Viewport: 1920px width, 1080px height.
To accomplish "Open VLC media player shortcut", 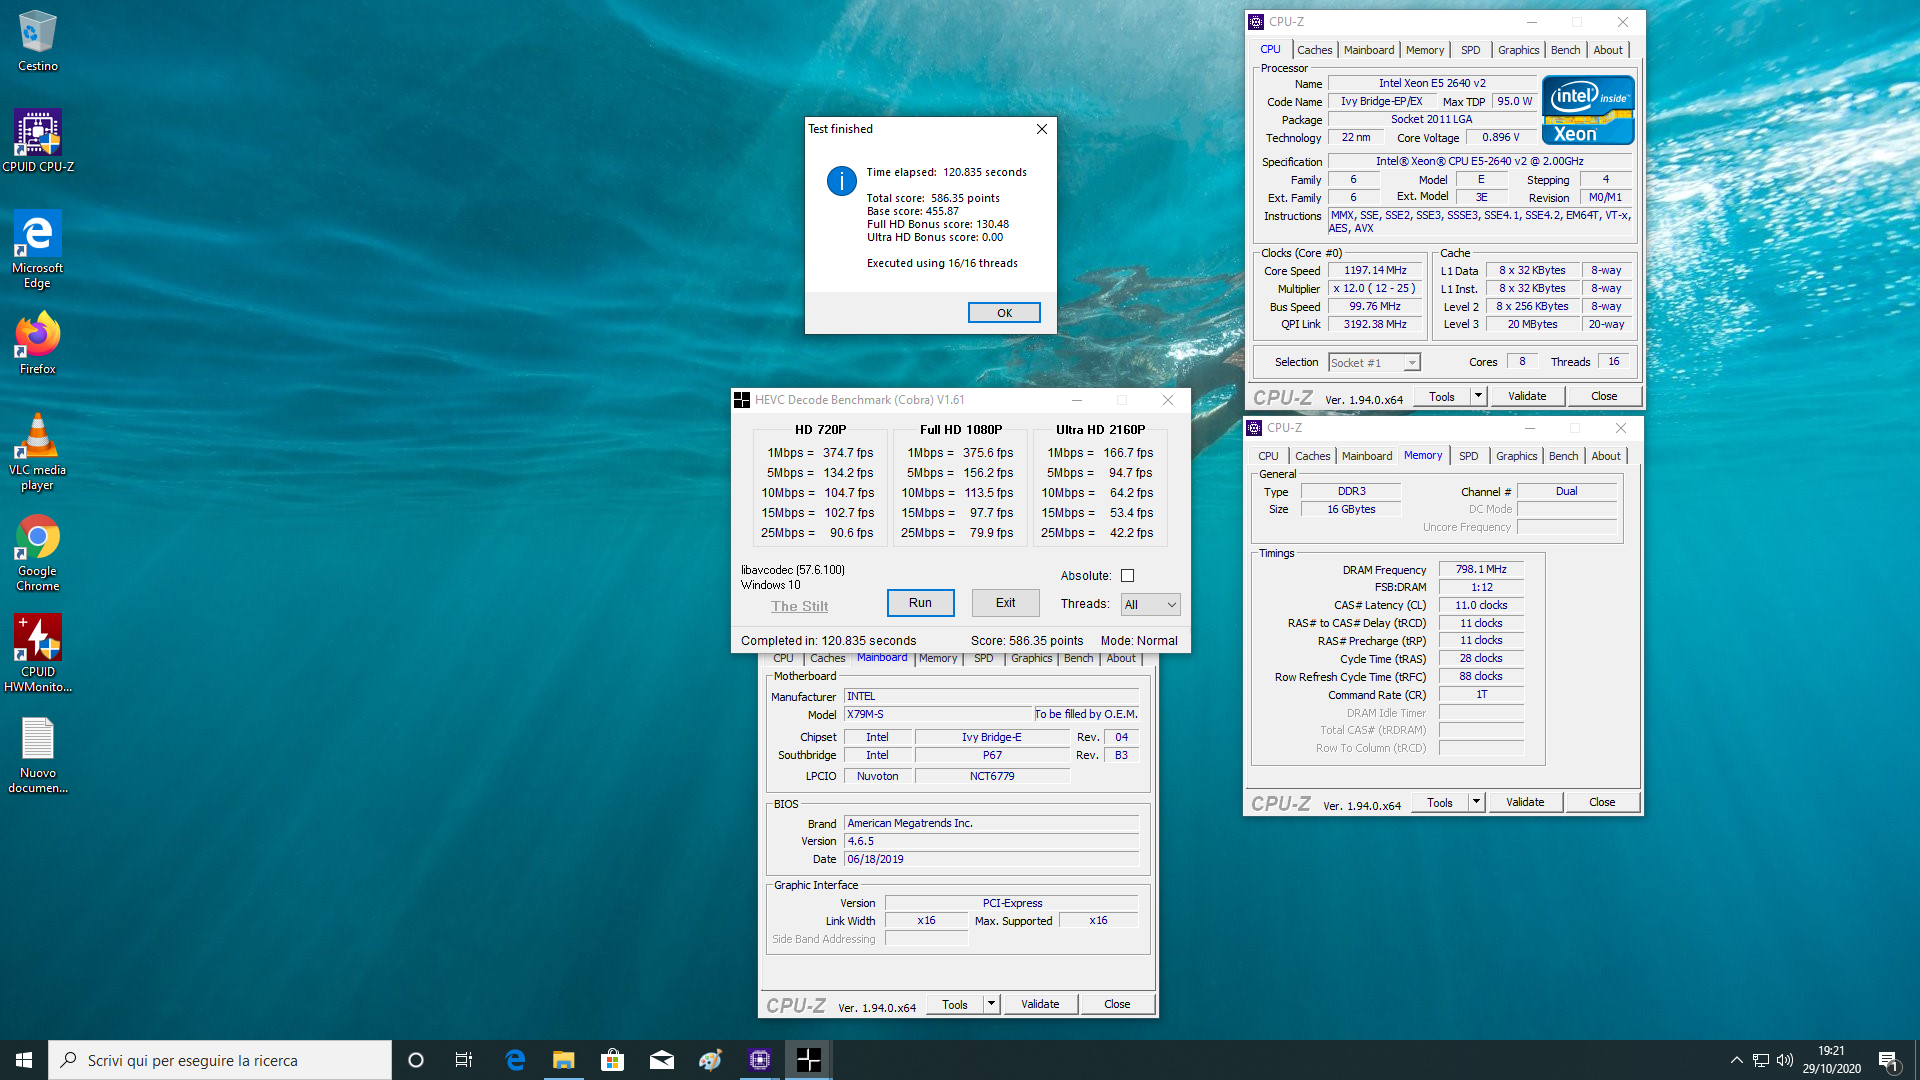I will tap(38, 452).
